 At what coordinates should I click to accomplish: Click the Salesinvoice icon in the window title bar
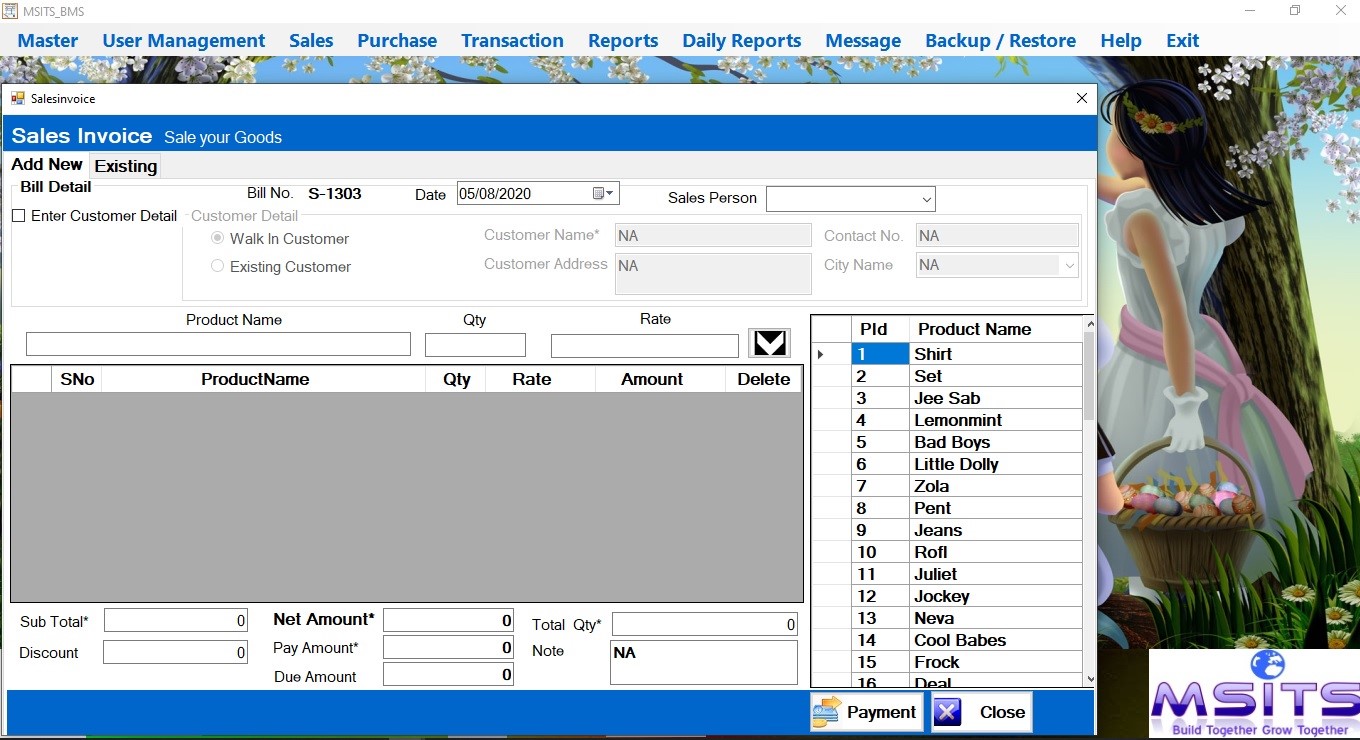click(17, 98)
